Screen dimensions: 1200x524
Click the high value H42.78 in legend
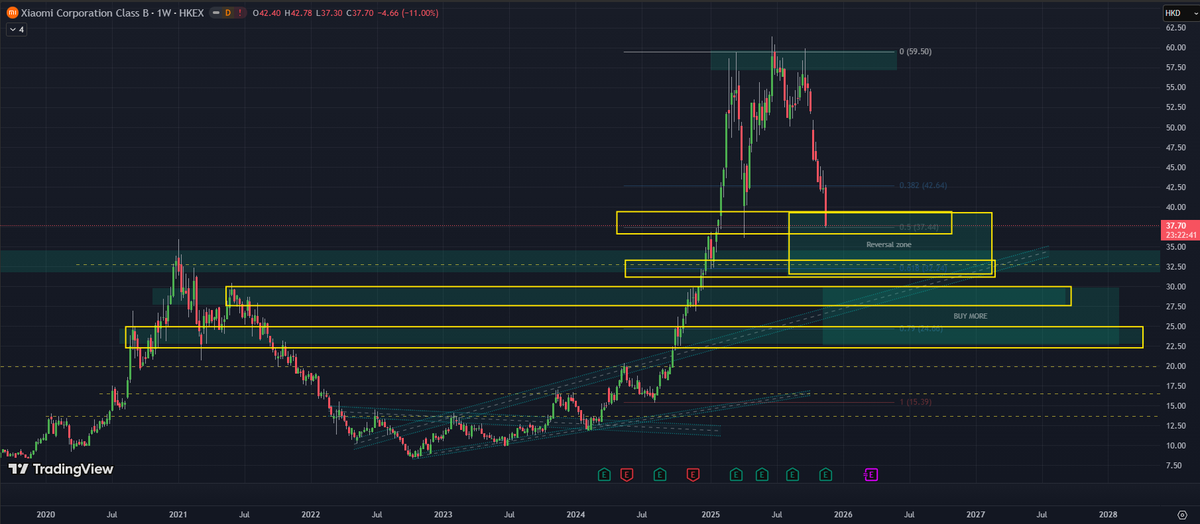[x=298, y=13]
